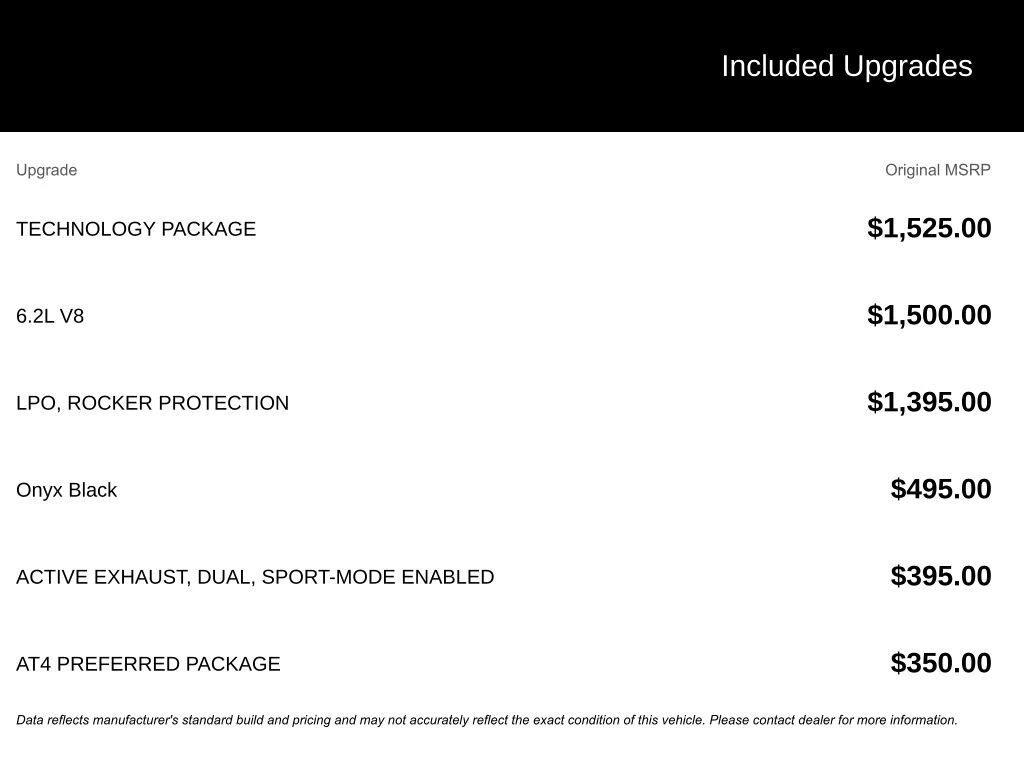Click the $1,525.00 price
Viewport: 1024px width, 768px height.
[929, 228]
